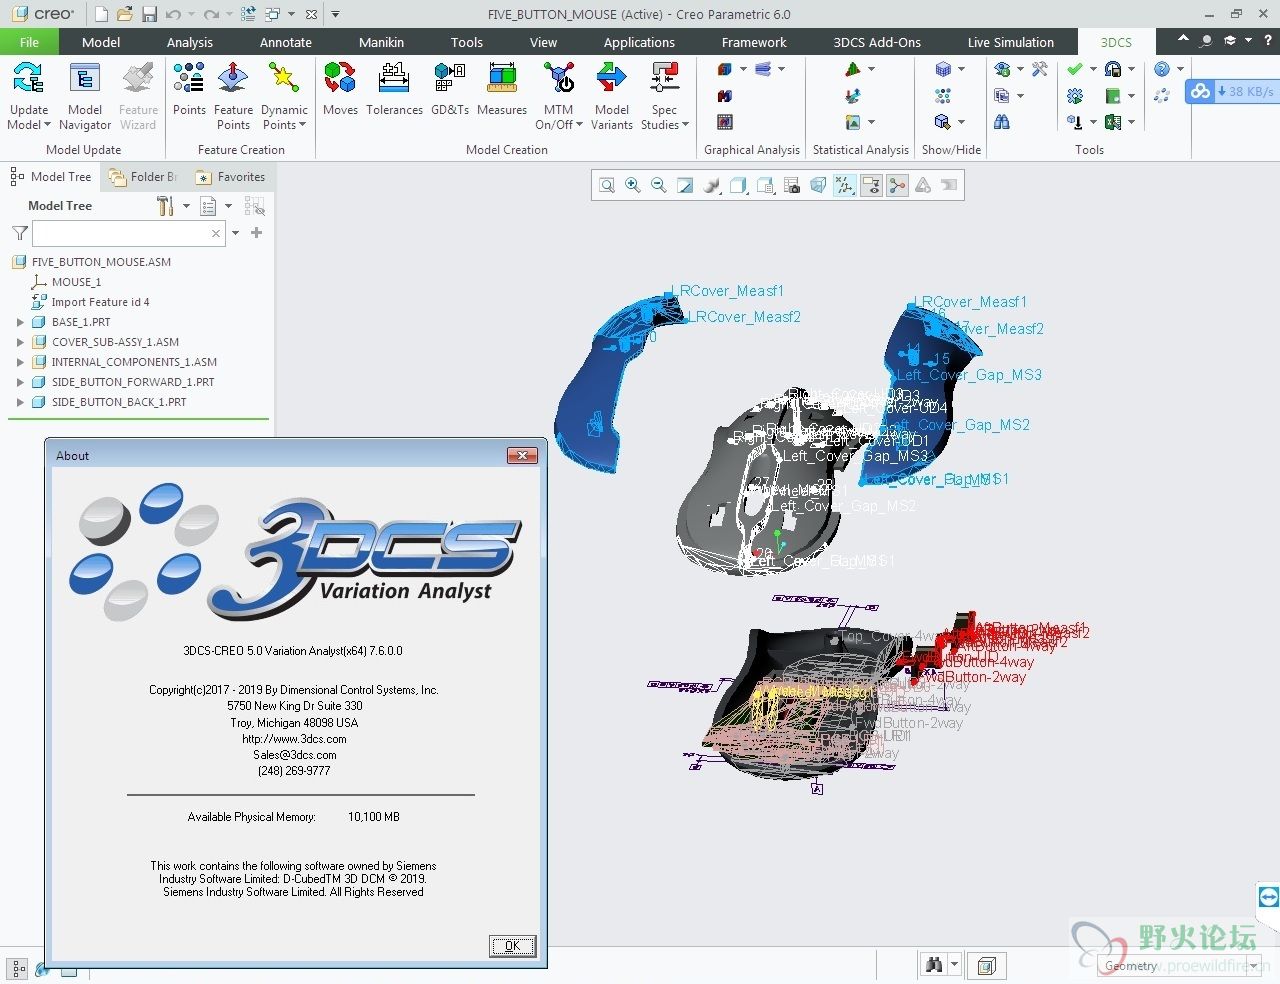Click the Refit zoom icon in the view toolbar
The height and width of the screenshot is (984, 1280).
[607, 185]
